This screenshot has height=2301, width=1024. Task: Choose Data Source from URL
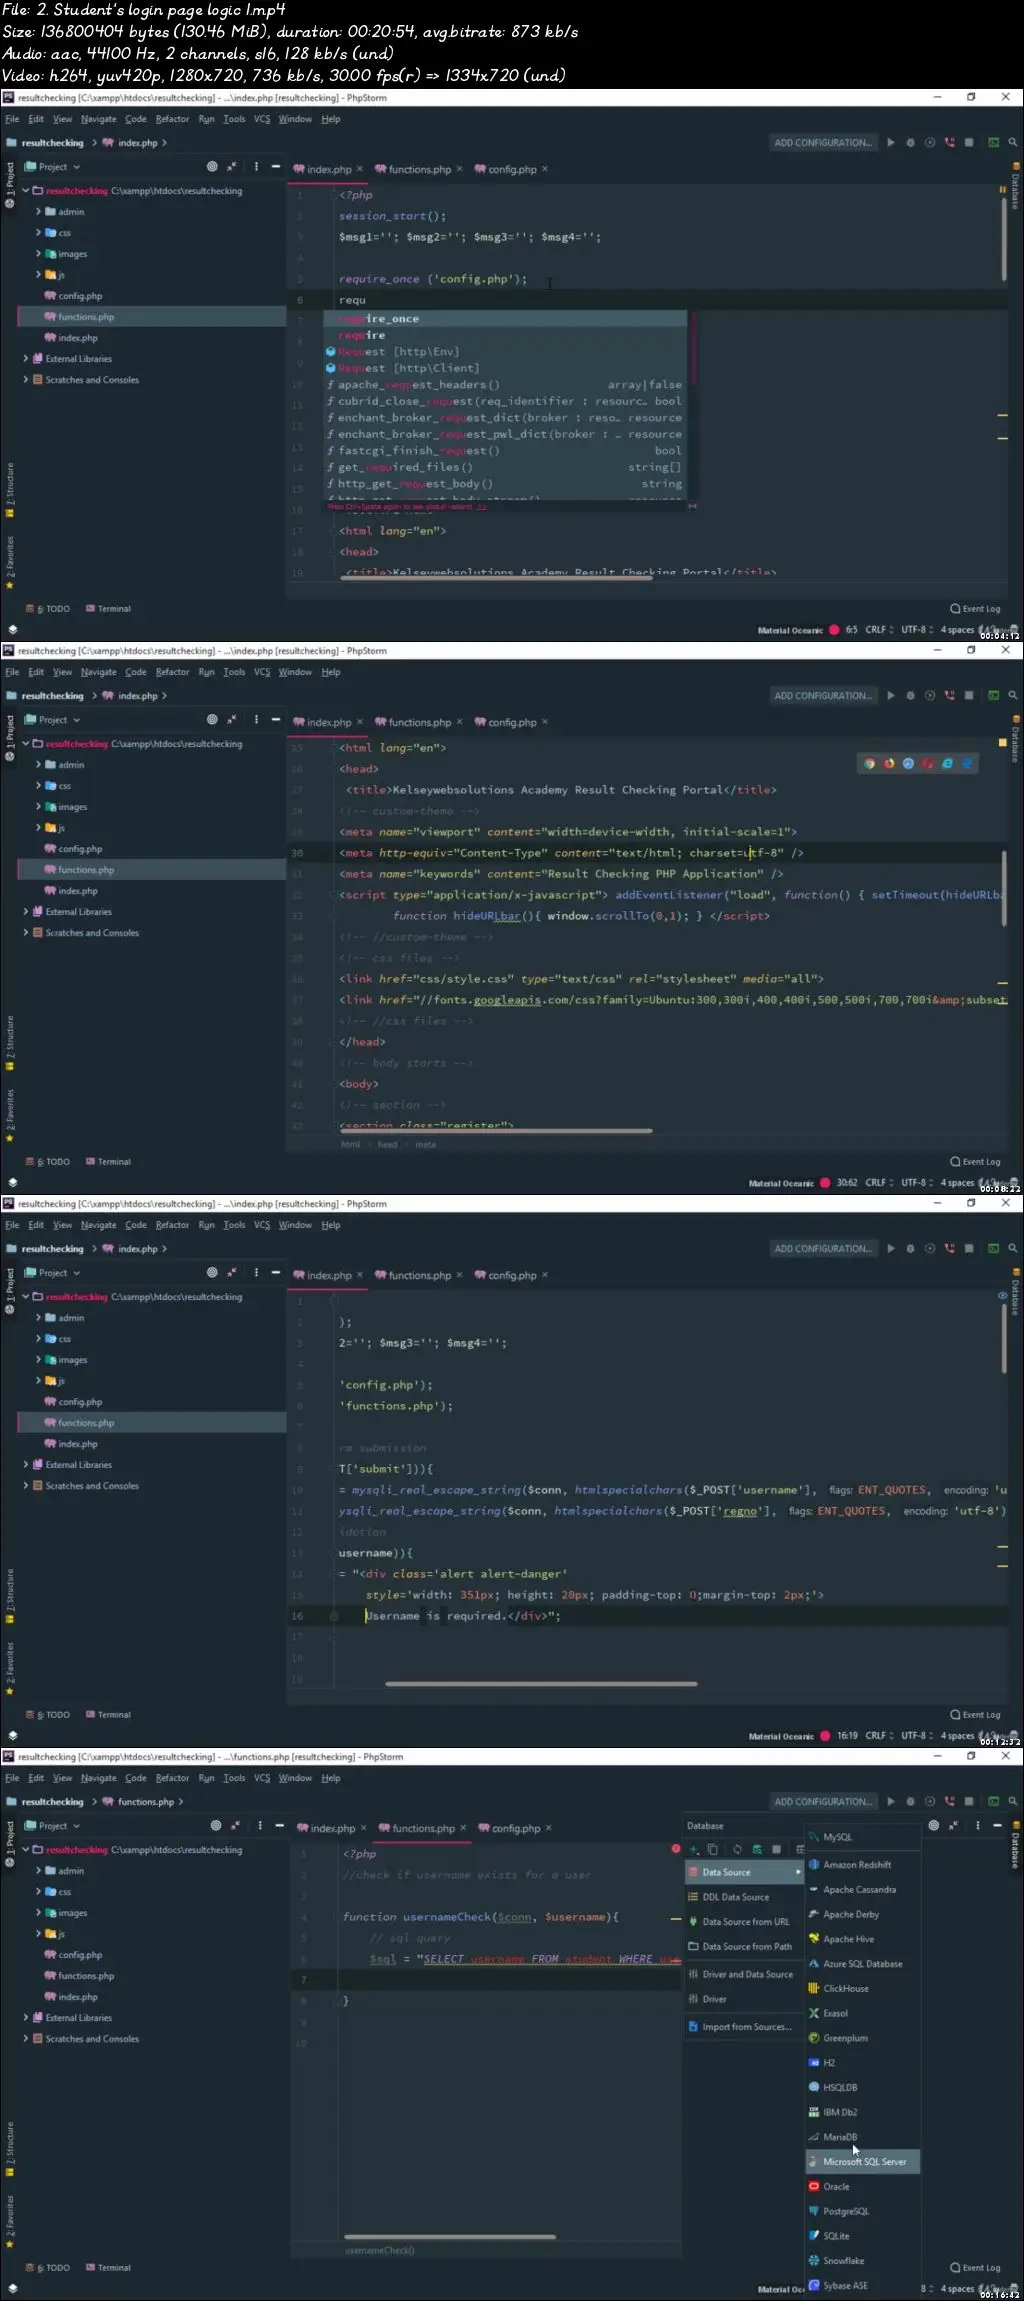tap(744, 1922)
